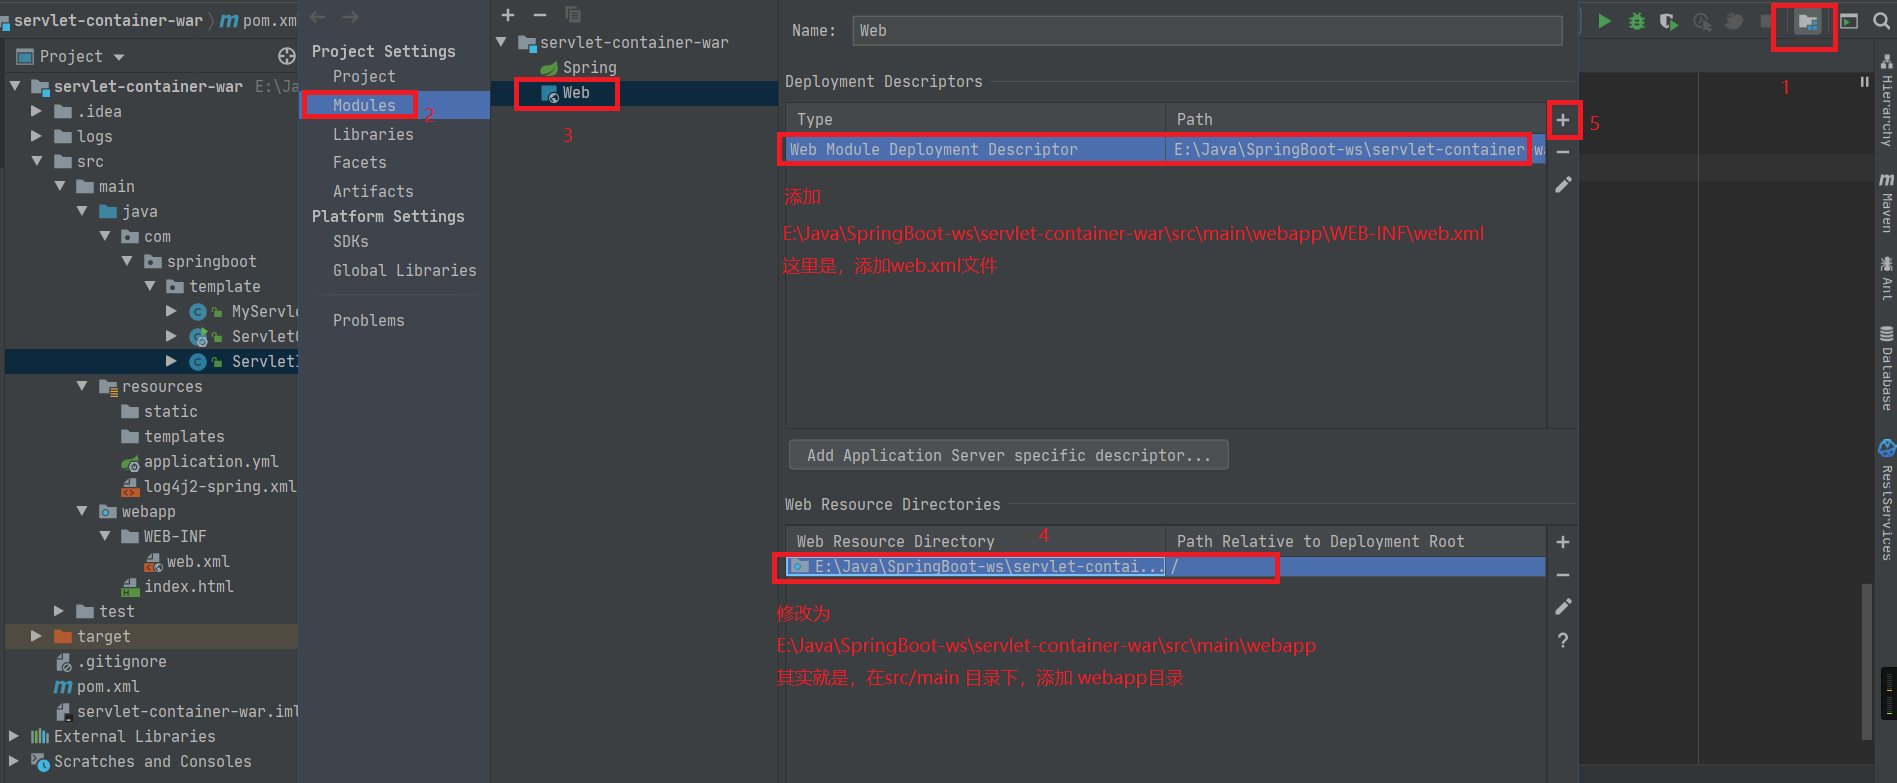Open the Database tool window
Viewport: 1897px width, 783px height.
click(x=1886, y=368)
